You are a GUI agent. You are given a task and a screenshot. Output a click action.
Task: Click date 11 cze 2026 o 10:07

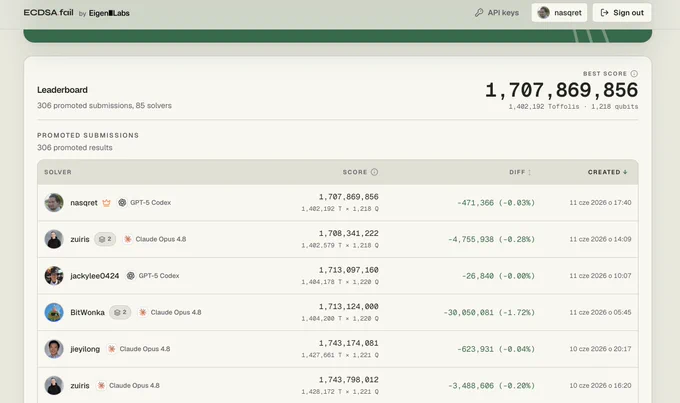[x=600, y=275]
